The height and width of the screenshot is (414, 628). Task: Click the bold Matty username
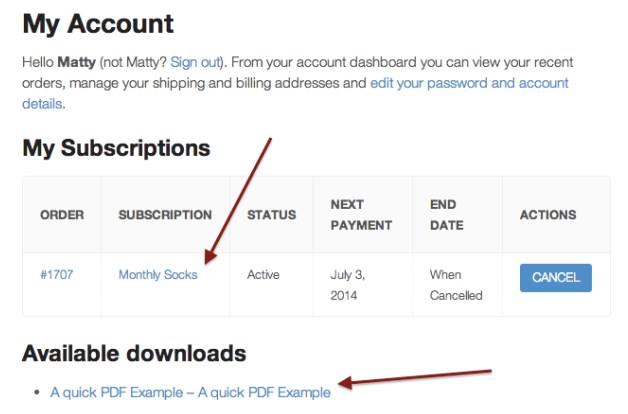[77, 61]
